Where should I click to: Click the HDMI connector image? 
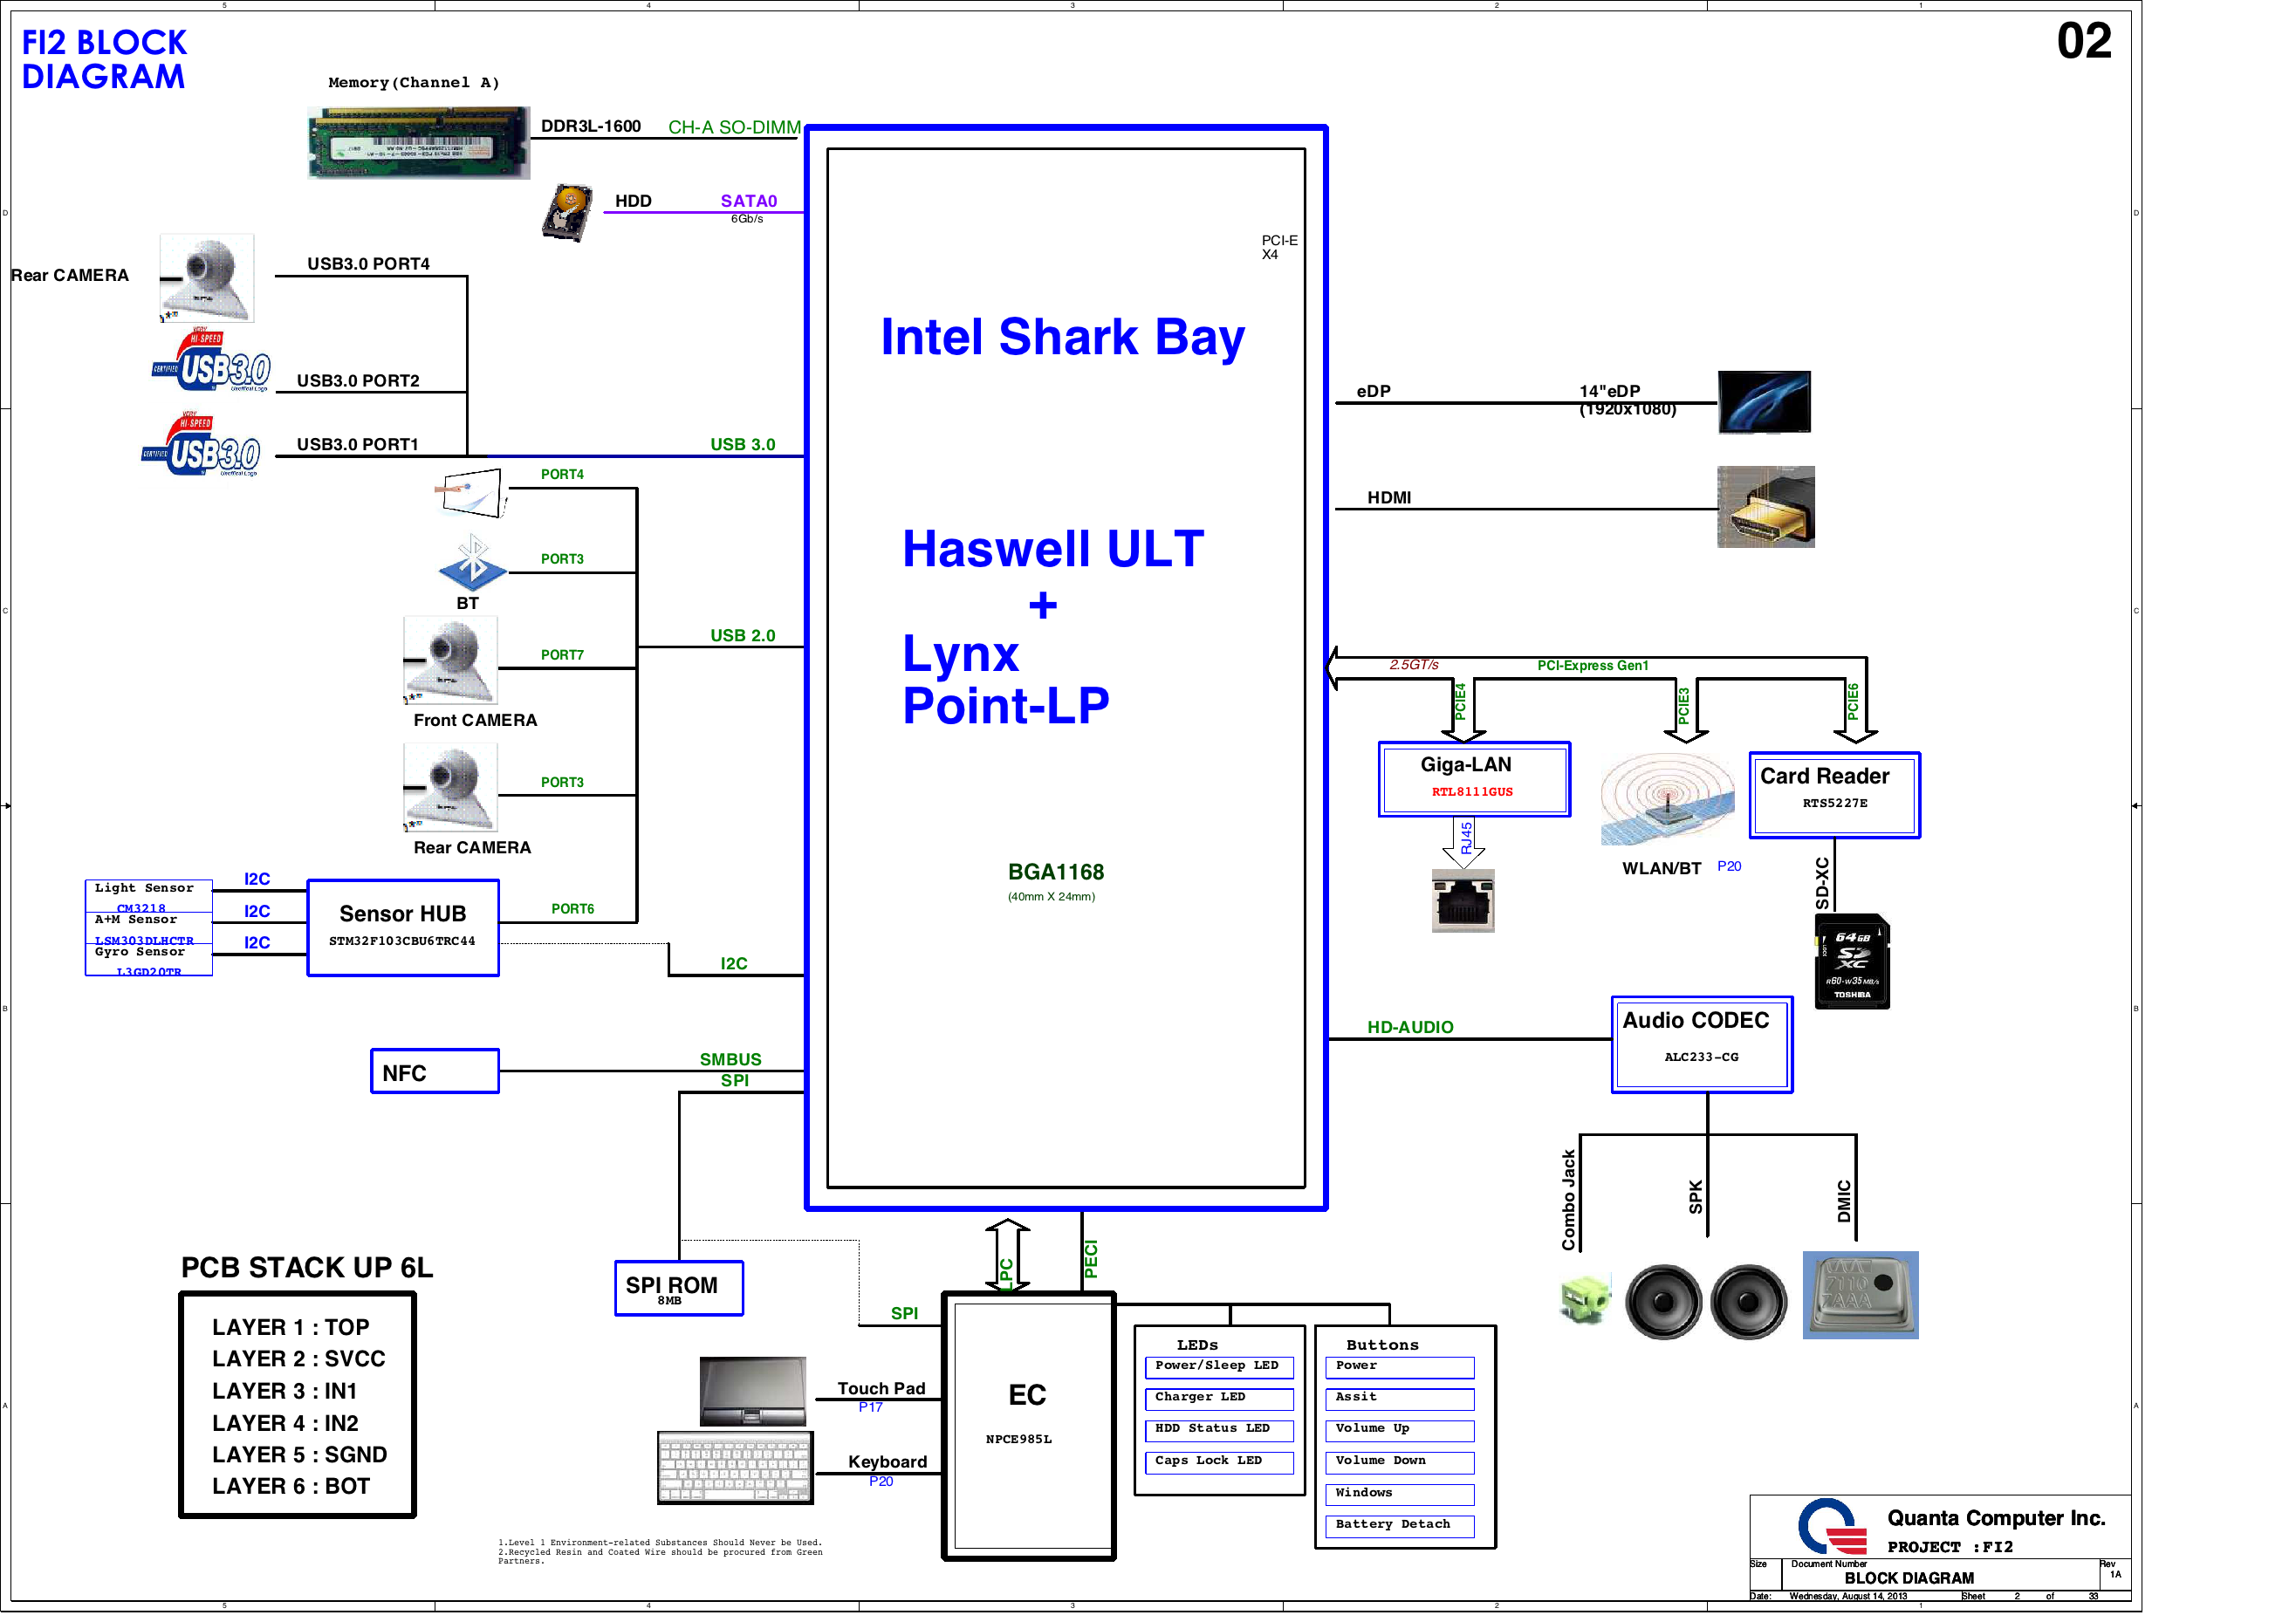pos(1765,507)
